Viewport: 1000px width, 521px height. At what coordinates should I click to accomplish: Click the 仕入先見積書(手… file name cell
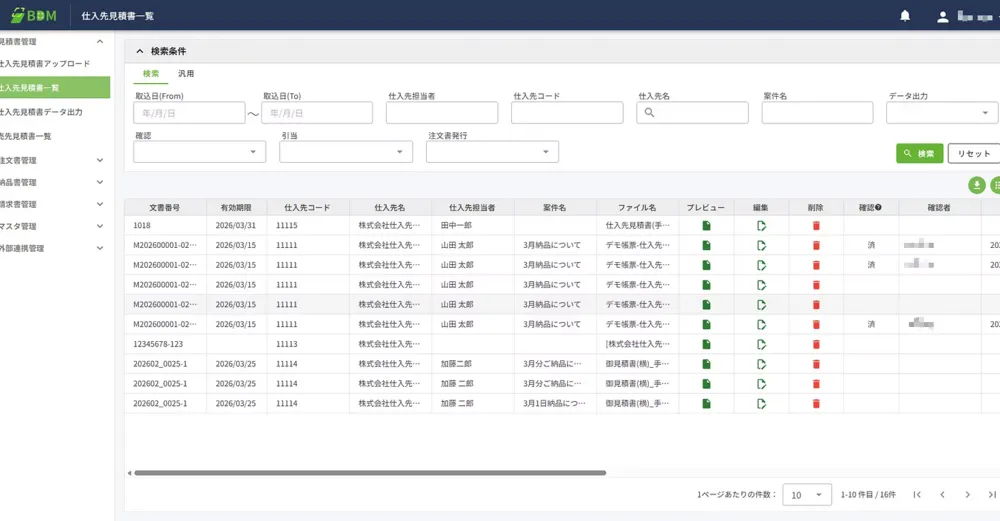(637, 226)
